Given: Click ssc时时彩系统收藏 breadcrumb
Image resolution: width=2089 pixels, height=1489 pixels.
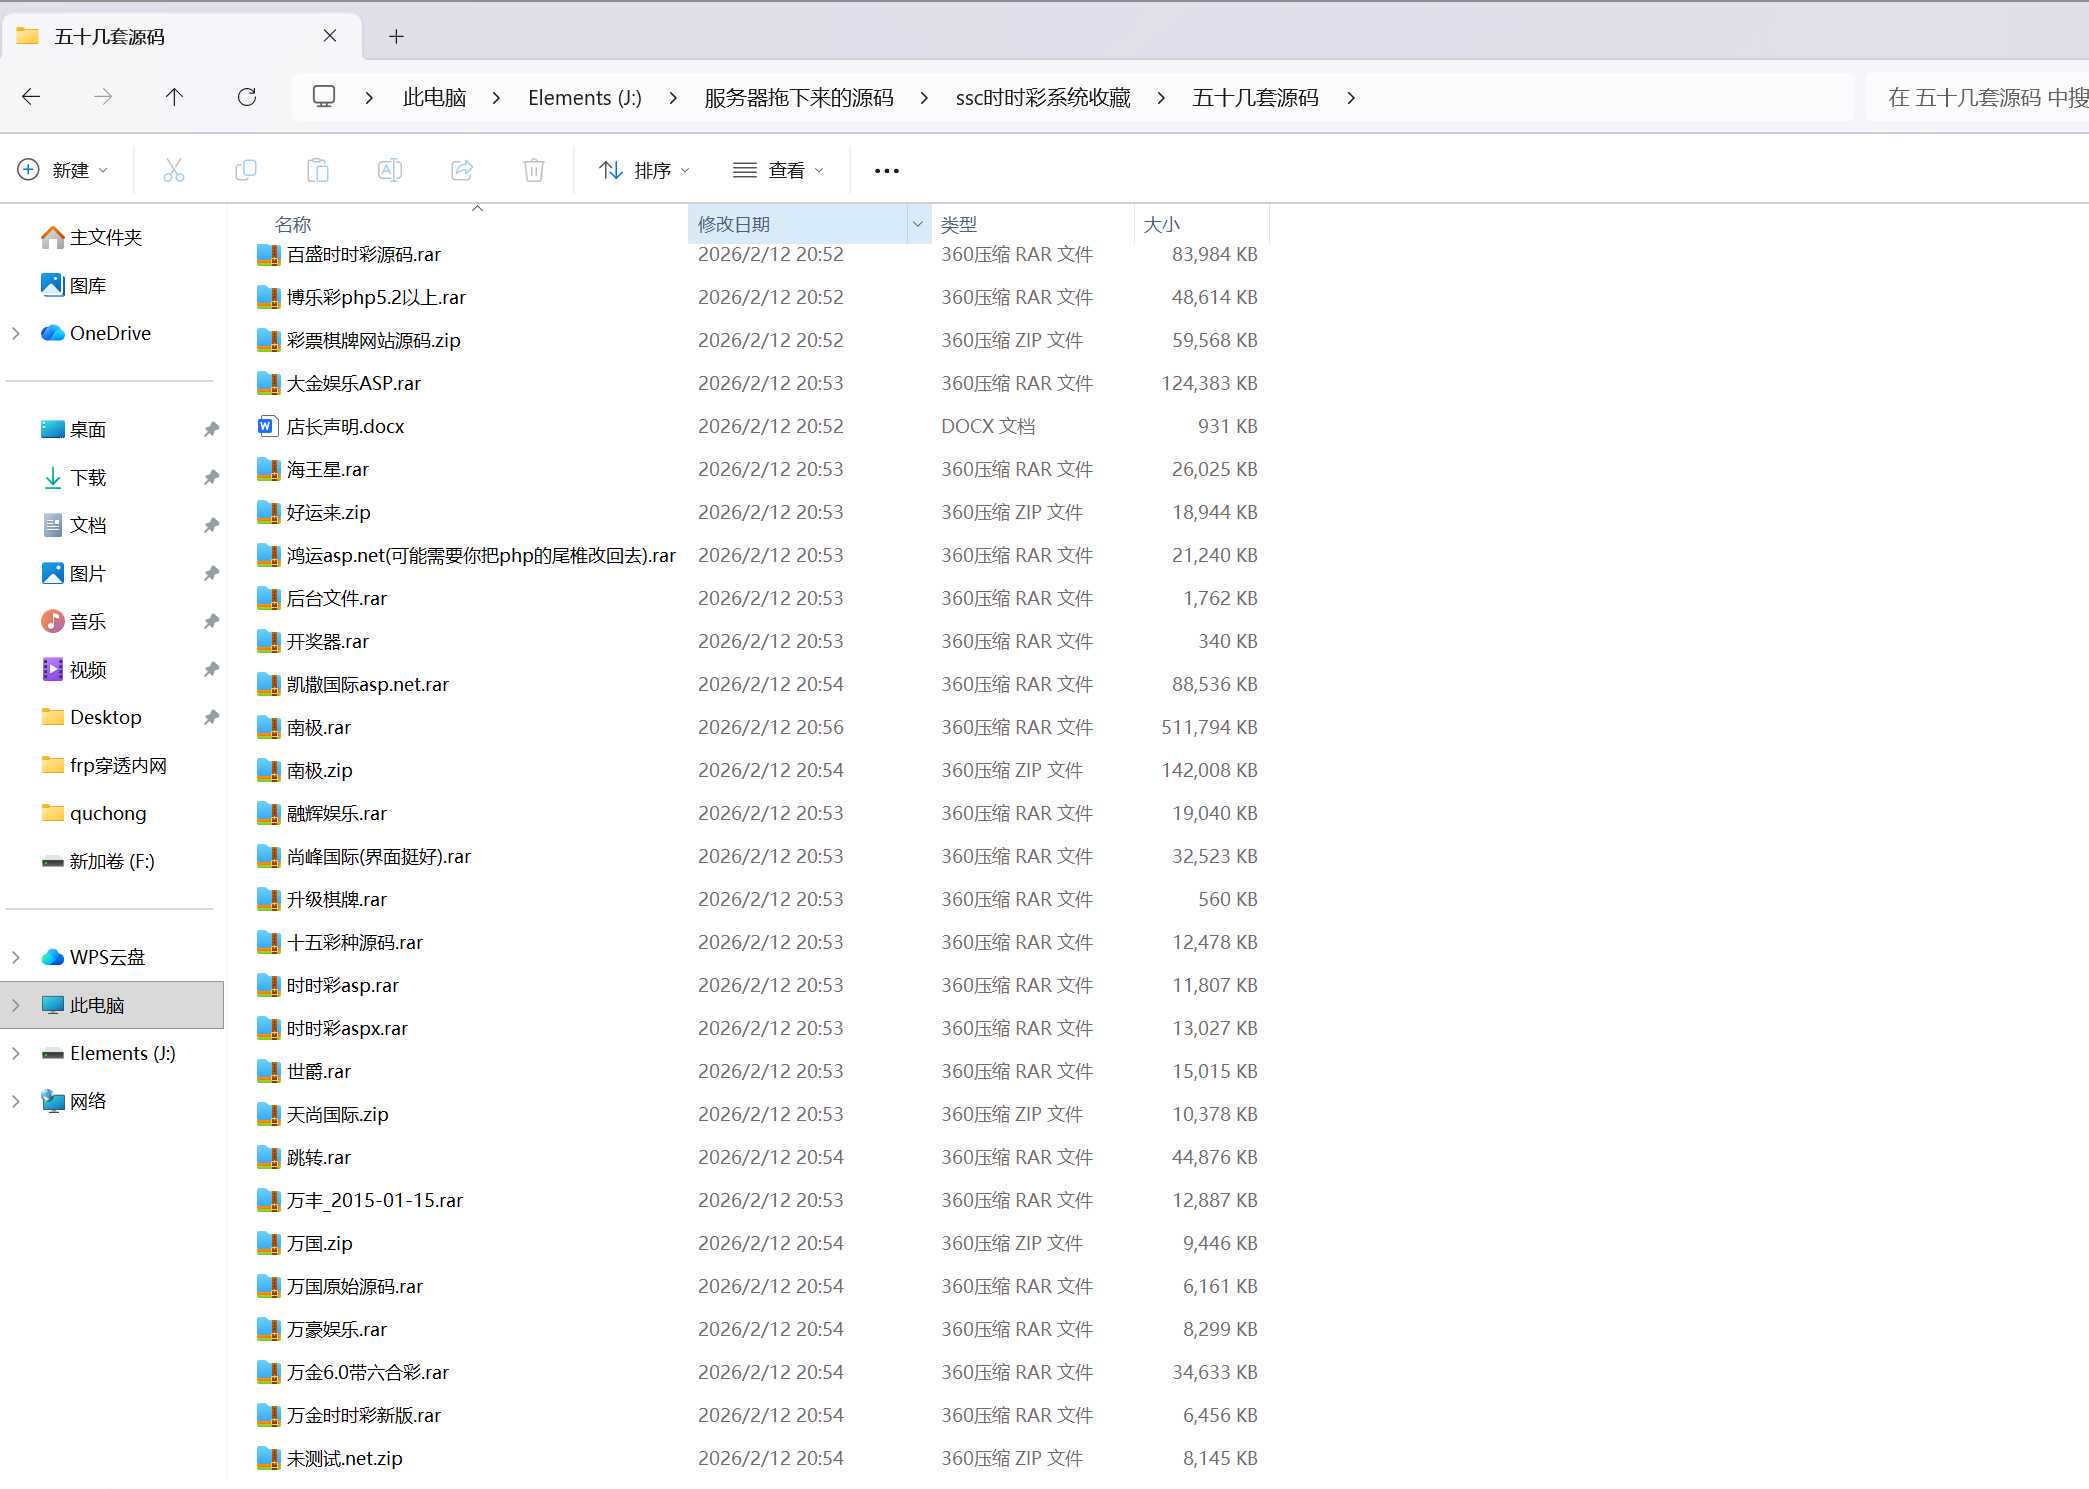Looking at the screenshot, I should tap(1043, 97).
